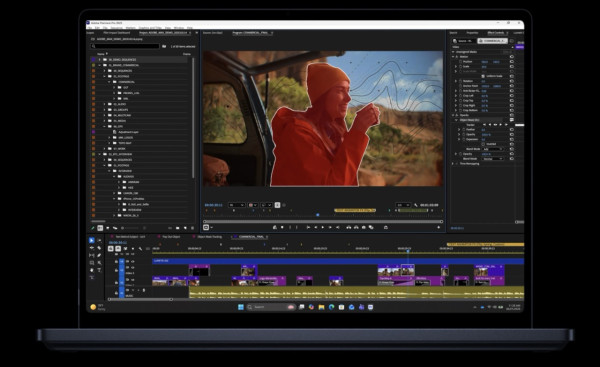
Task: Toggle Snap in Timeline
Action: coord(118,248)
